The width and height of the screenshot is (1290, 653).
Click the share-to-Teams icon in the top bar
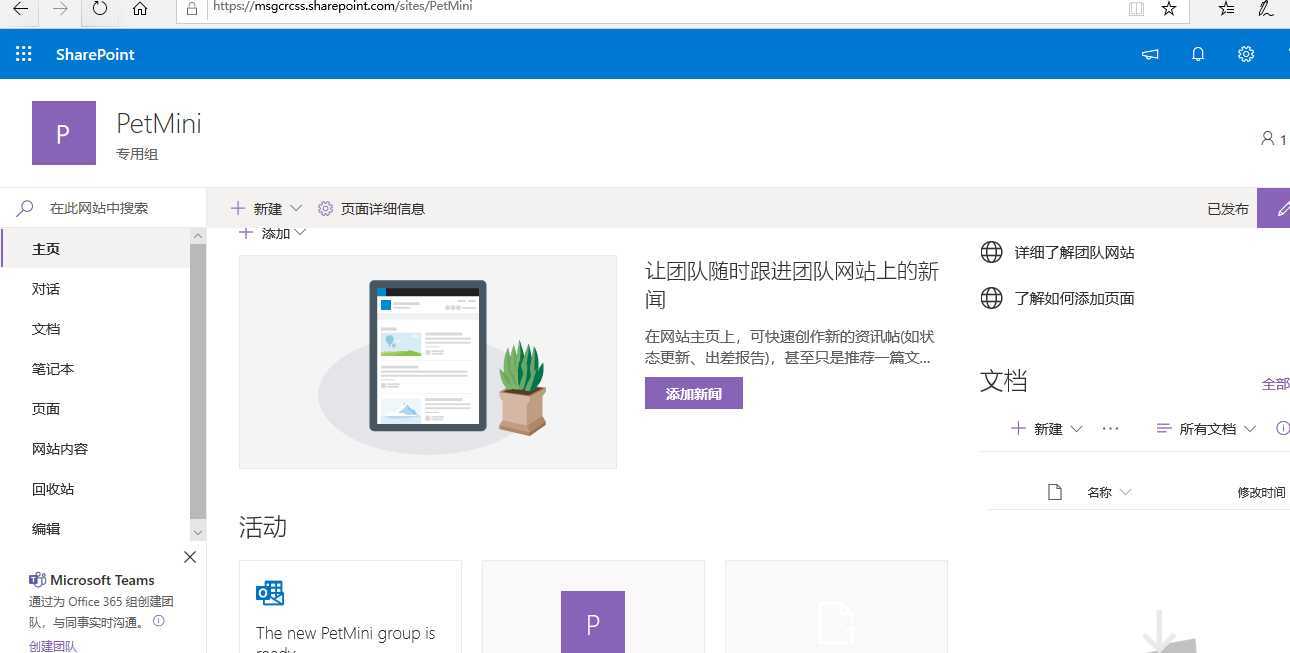1149,54
